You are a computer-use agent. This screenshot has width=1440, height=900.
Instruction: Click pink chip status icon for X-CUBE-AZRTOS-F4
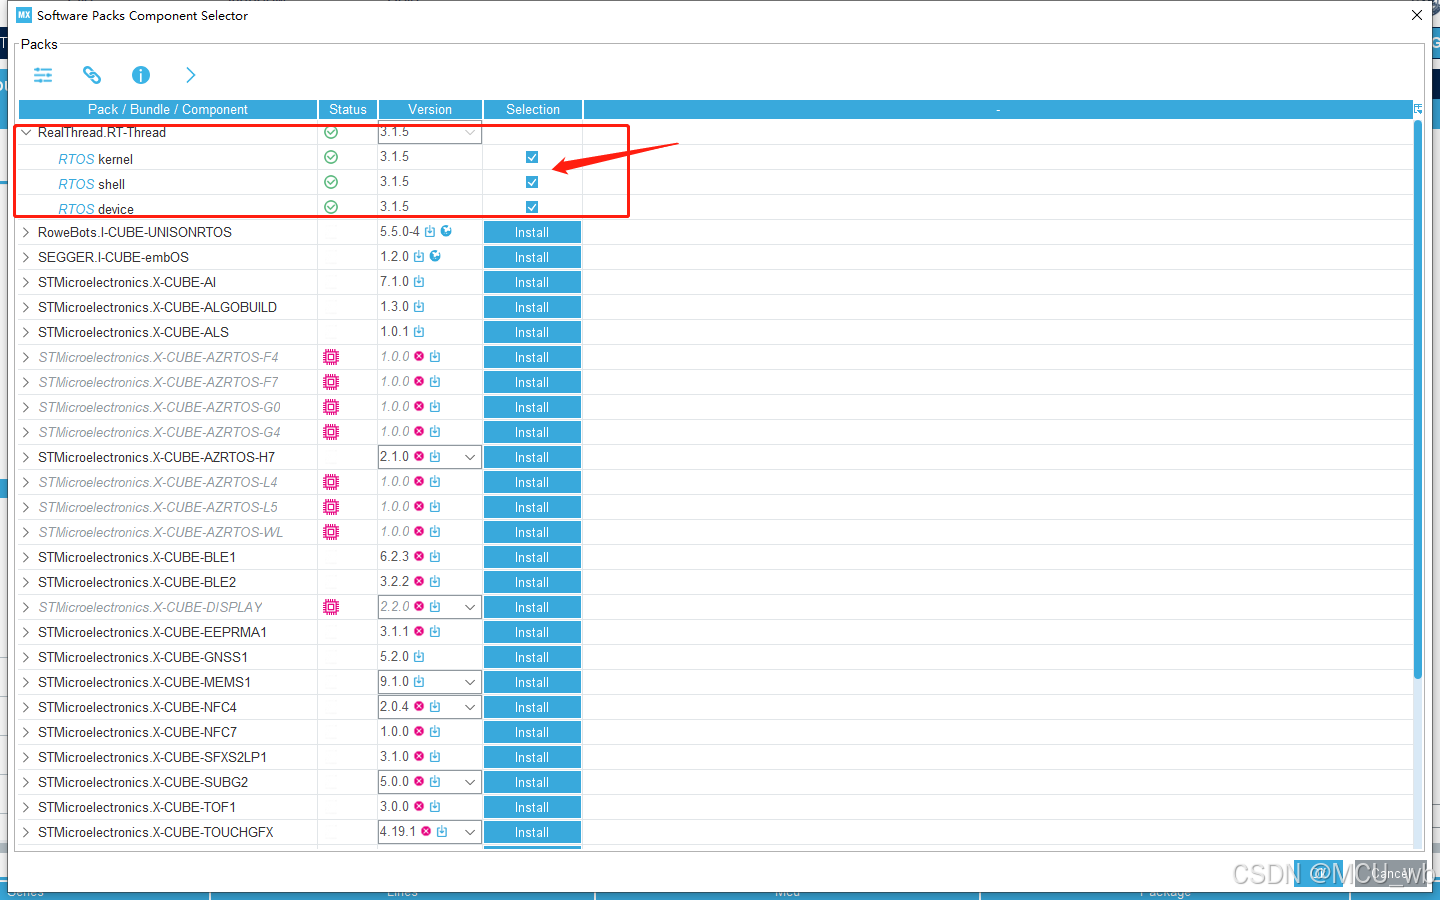pyautogui.click(x=331, y=357)
